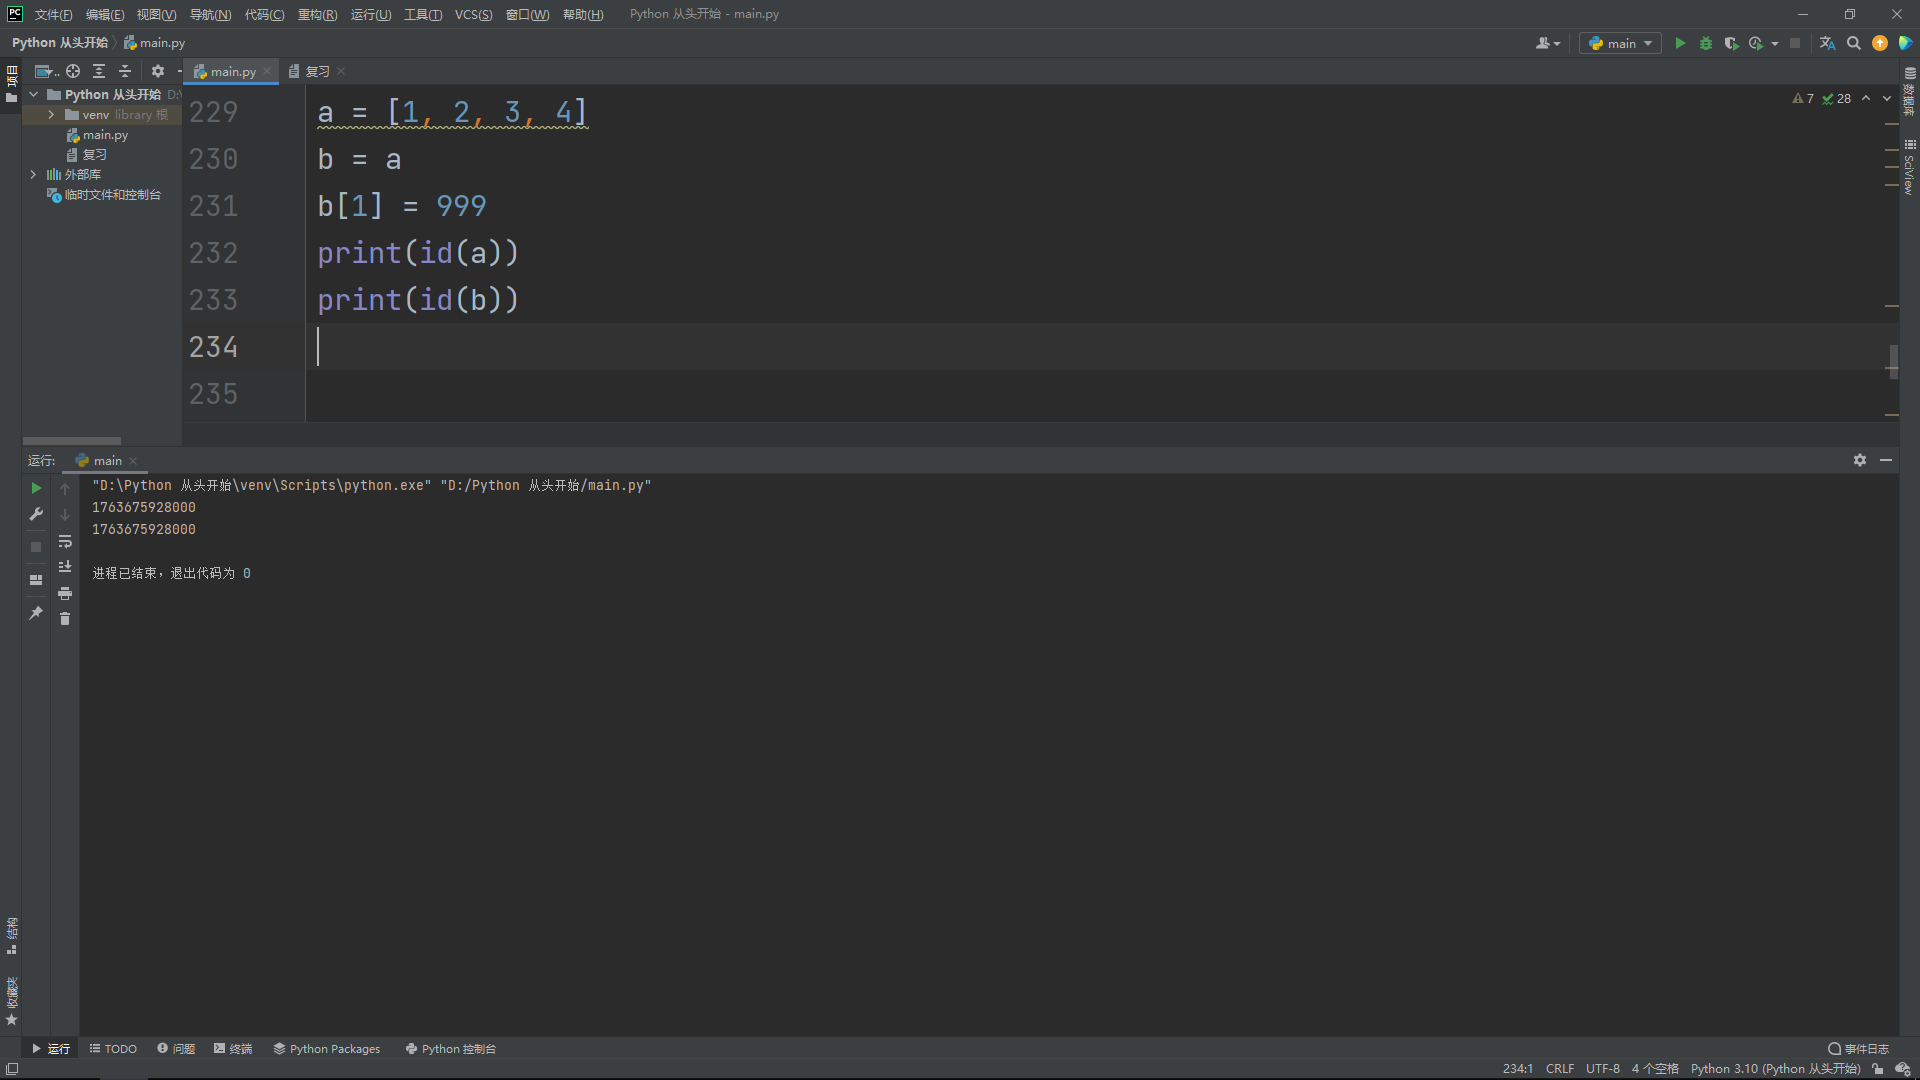Run main with the green play button
1920x1080 pixels.
1680,43
